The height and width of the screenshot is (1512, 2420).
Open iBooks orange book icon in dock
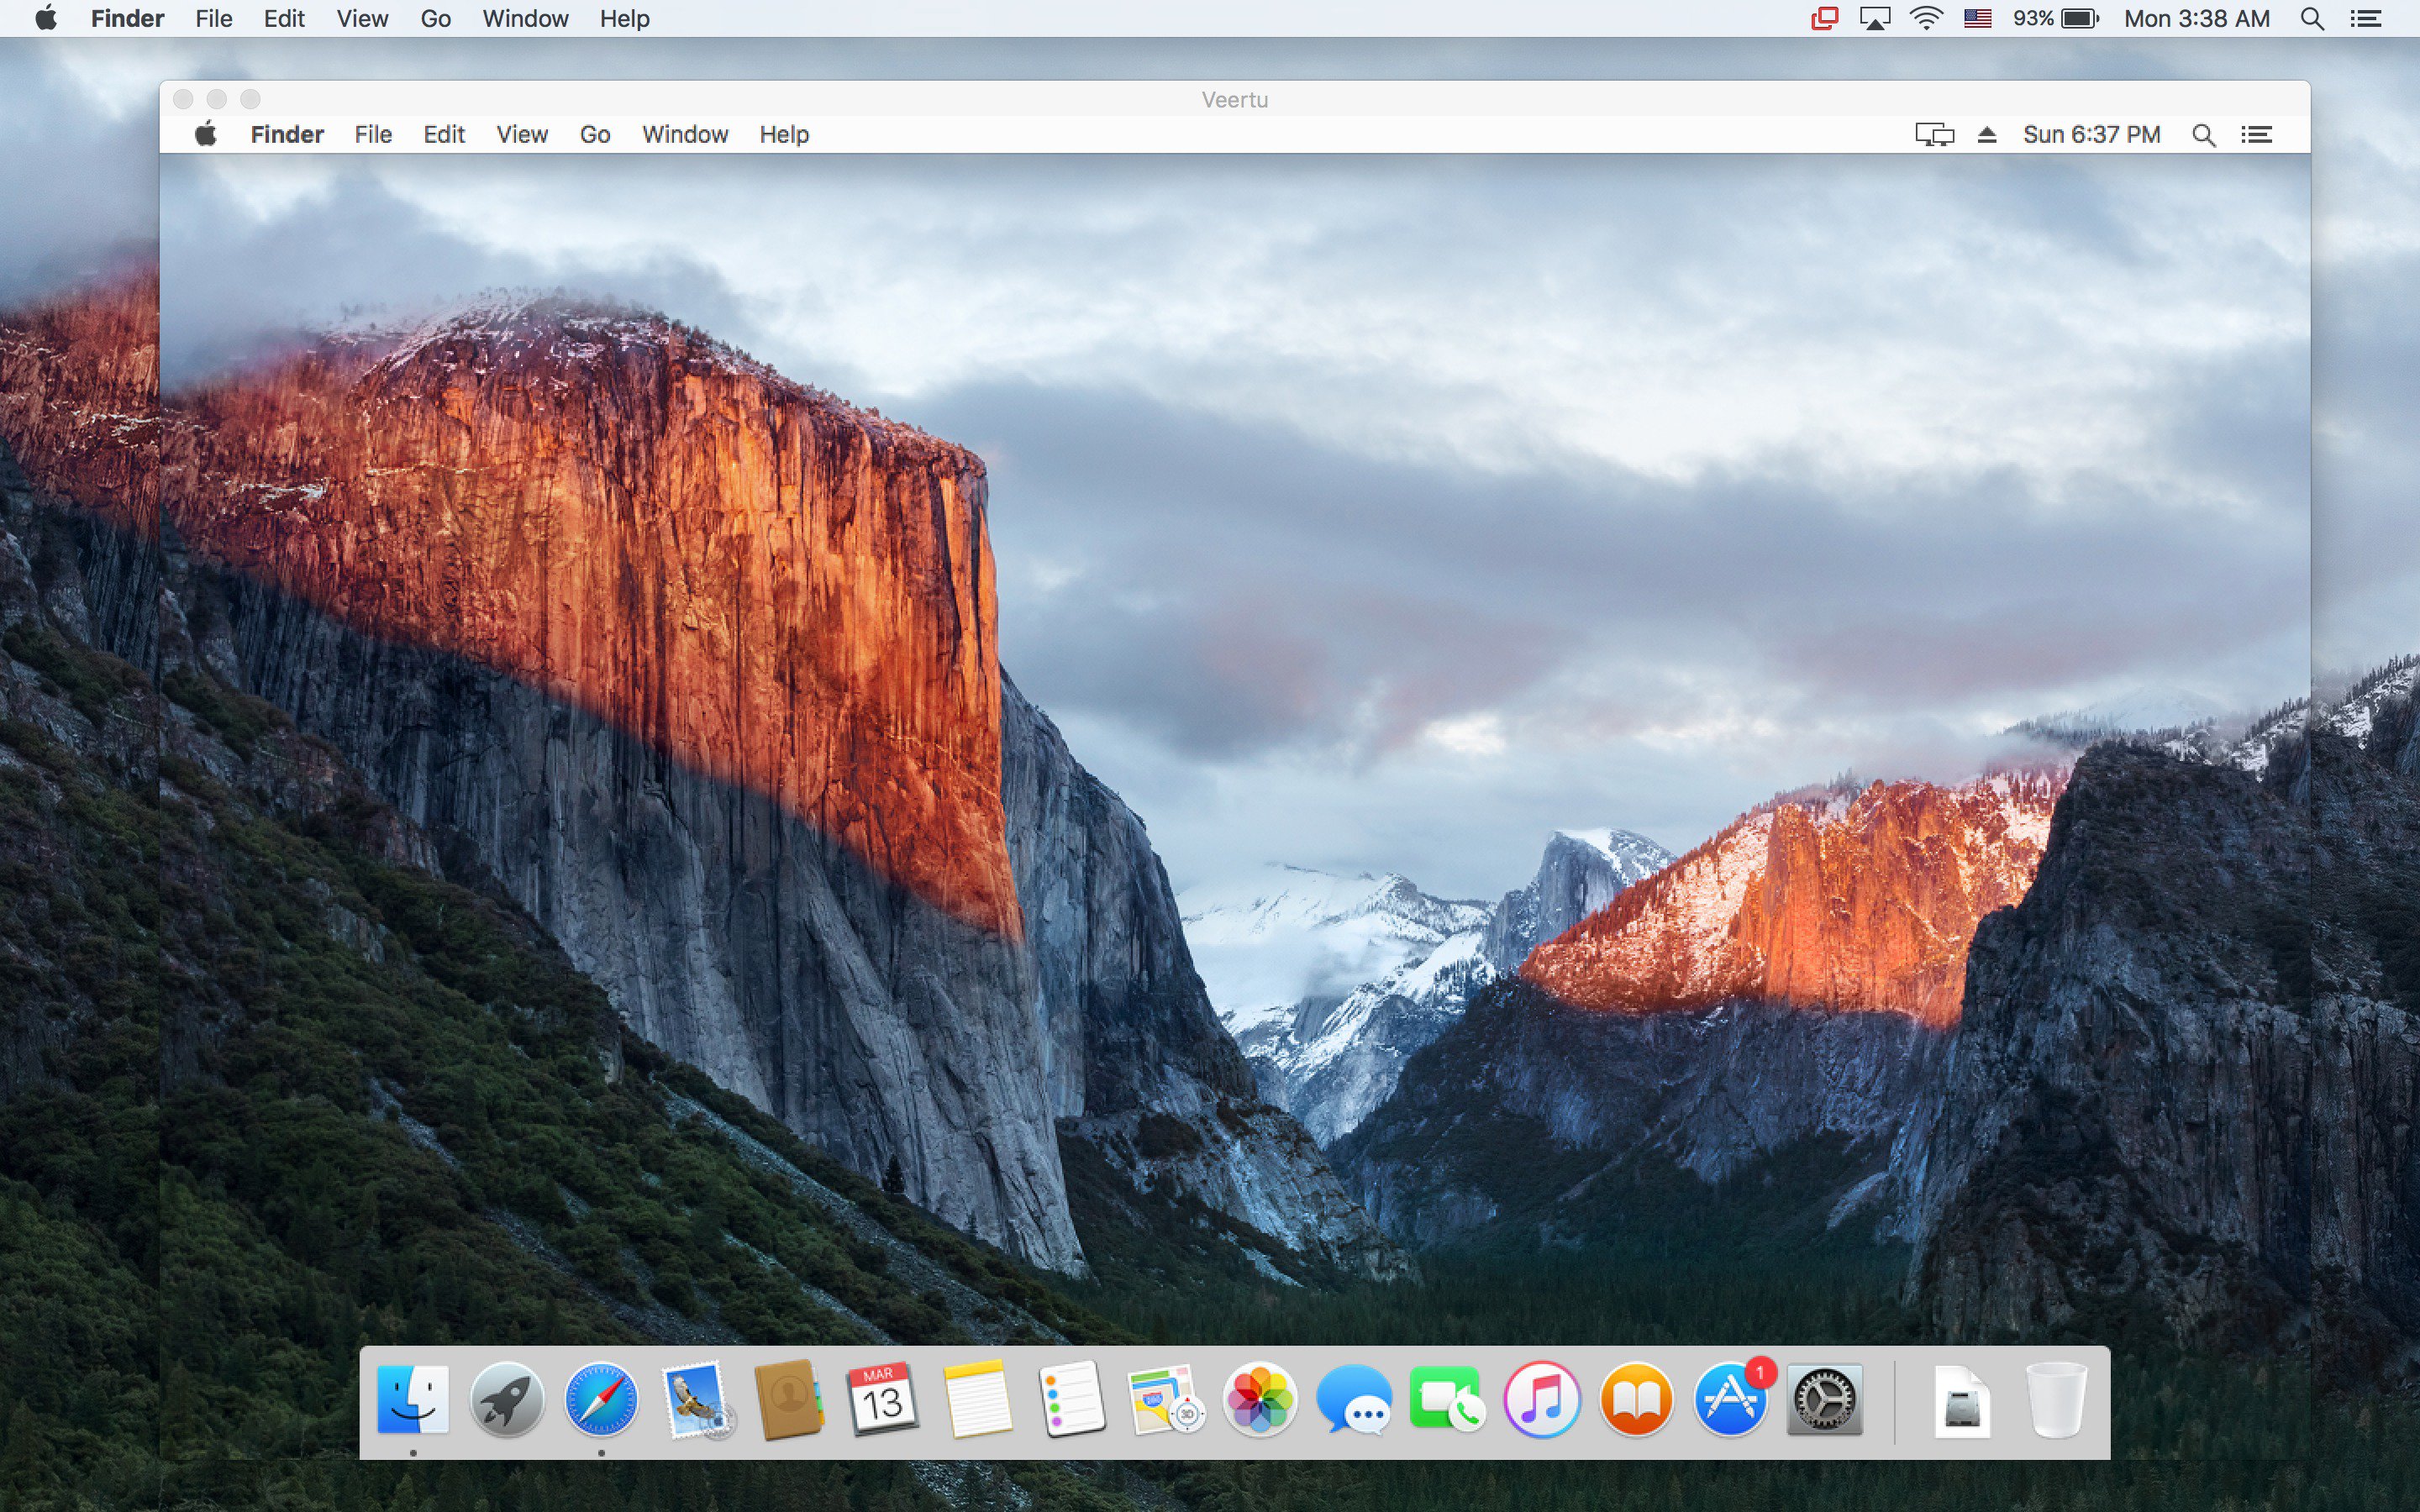click(1636, 1400)
